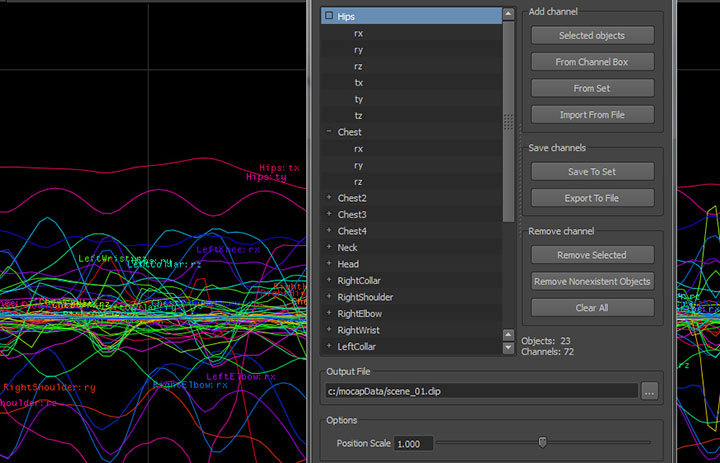Select rz channel under Chest
Viewport: 720px width, 463px height.
pyautogui.click(x=359, y=182)
